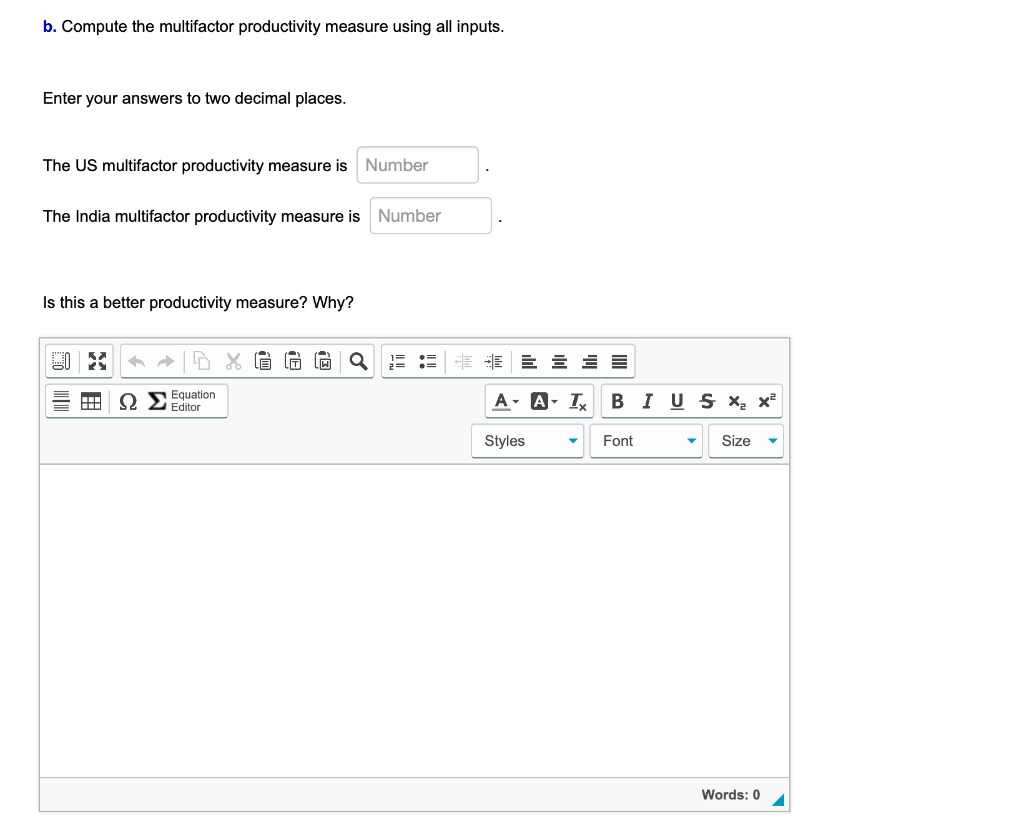The image size is (1024, 832).
Task: Open the Equation Editor
Action: pos(182,401)
